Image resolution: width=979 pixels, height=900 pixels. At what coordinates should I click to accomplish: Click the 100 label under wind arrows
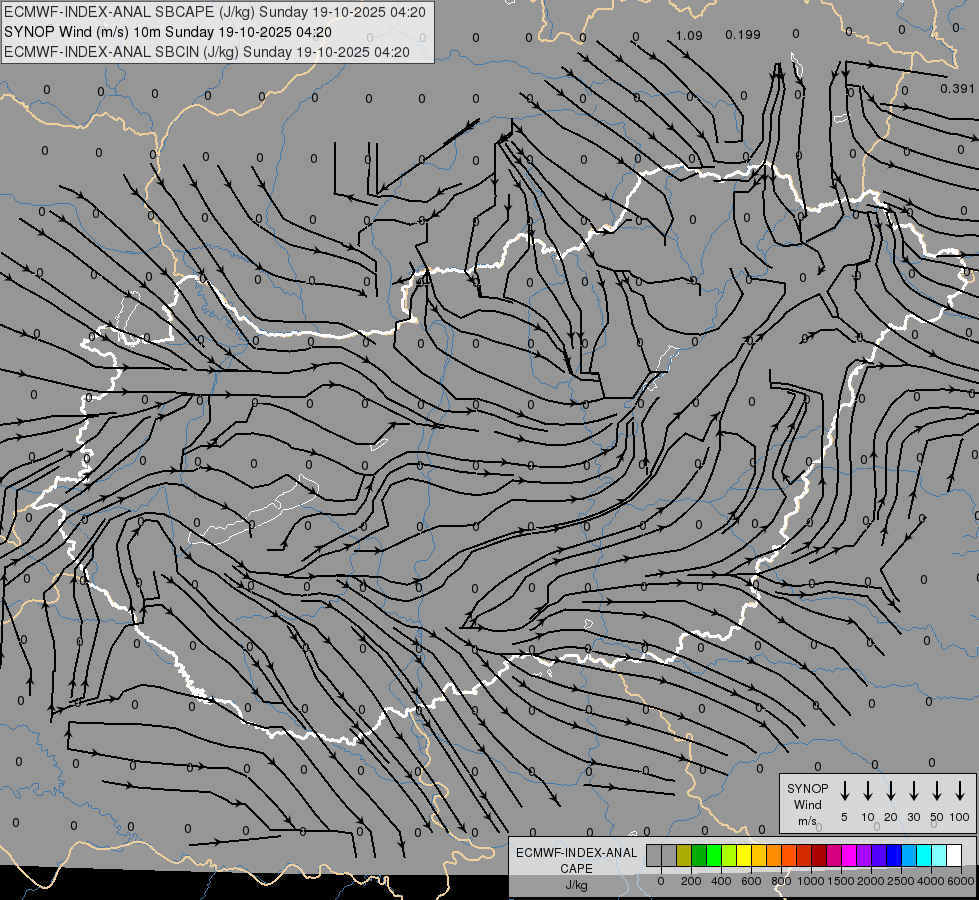959,817
